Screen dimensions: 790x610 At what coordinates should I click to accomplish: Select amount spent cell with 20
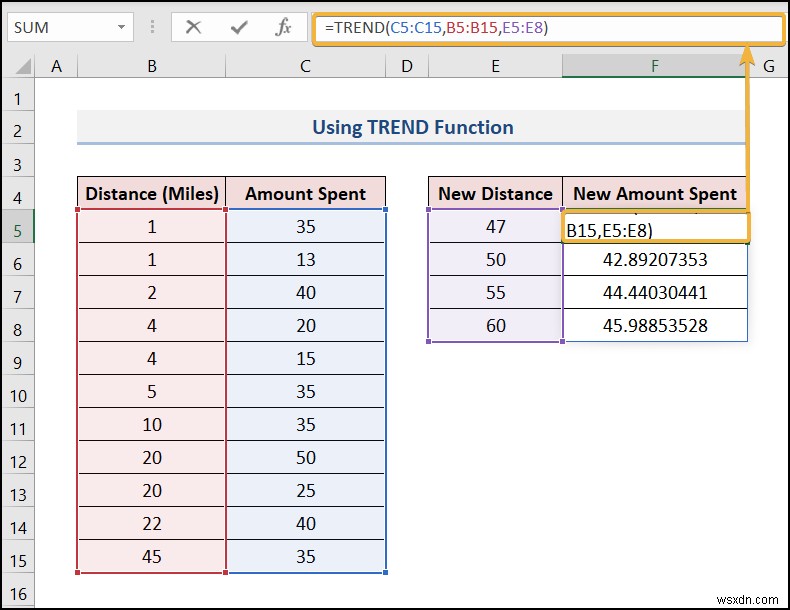tap(305, 325)
